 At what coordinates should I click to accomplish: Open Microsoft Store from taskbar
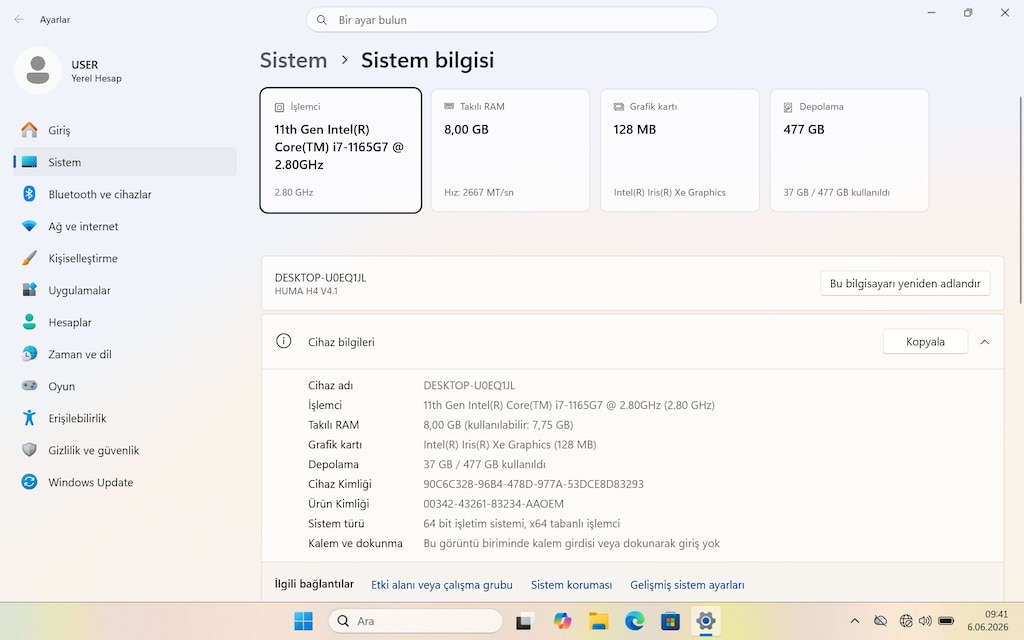pos(670,621)
